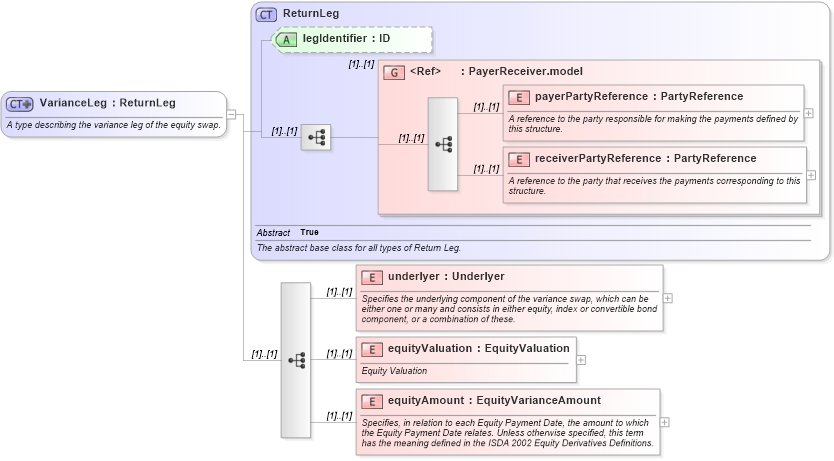The width and height of the screenshot is (834, 461).
Task: Click the sequence compositor inside PayerReceiver.model group
Action: (443, 144)
